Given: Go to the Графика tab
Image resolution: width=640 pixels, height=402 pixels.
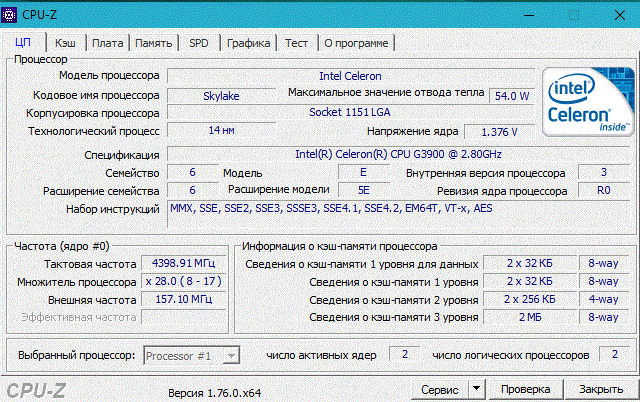Looking at the screenshot, I should 248,43.
